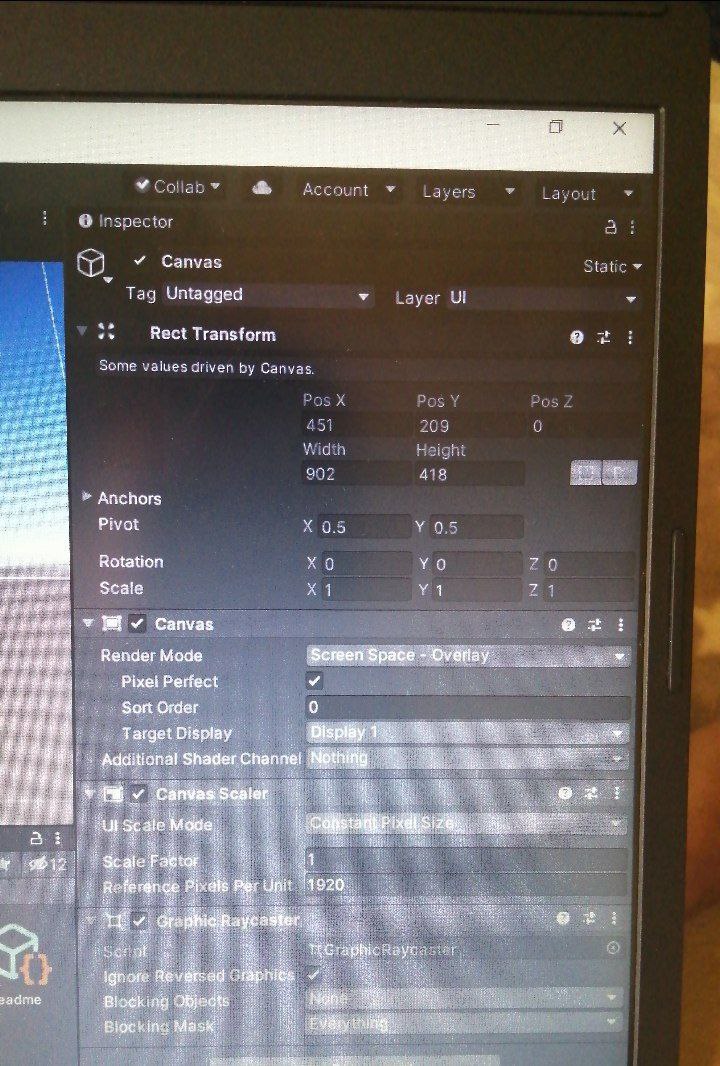Click the Canvas Scaler component icon

click(113, 793)
